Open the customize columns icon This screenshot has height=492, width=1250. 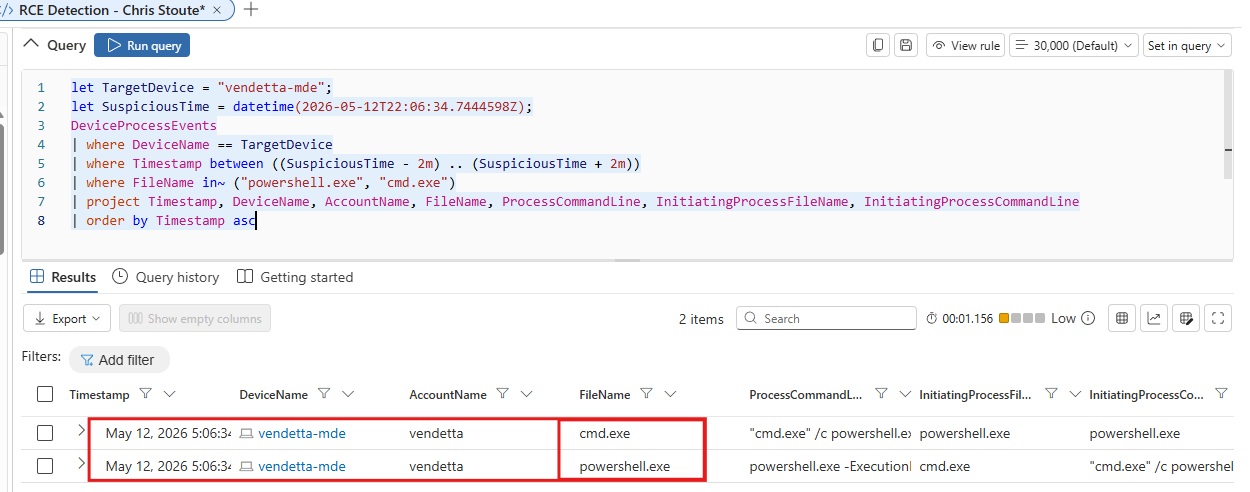point(1186,318)
